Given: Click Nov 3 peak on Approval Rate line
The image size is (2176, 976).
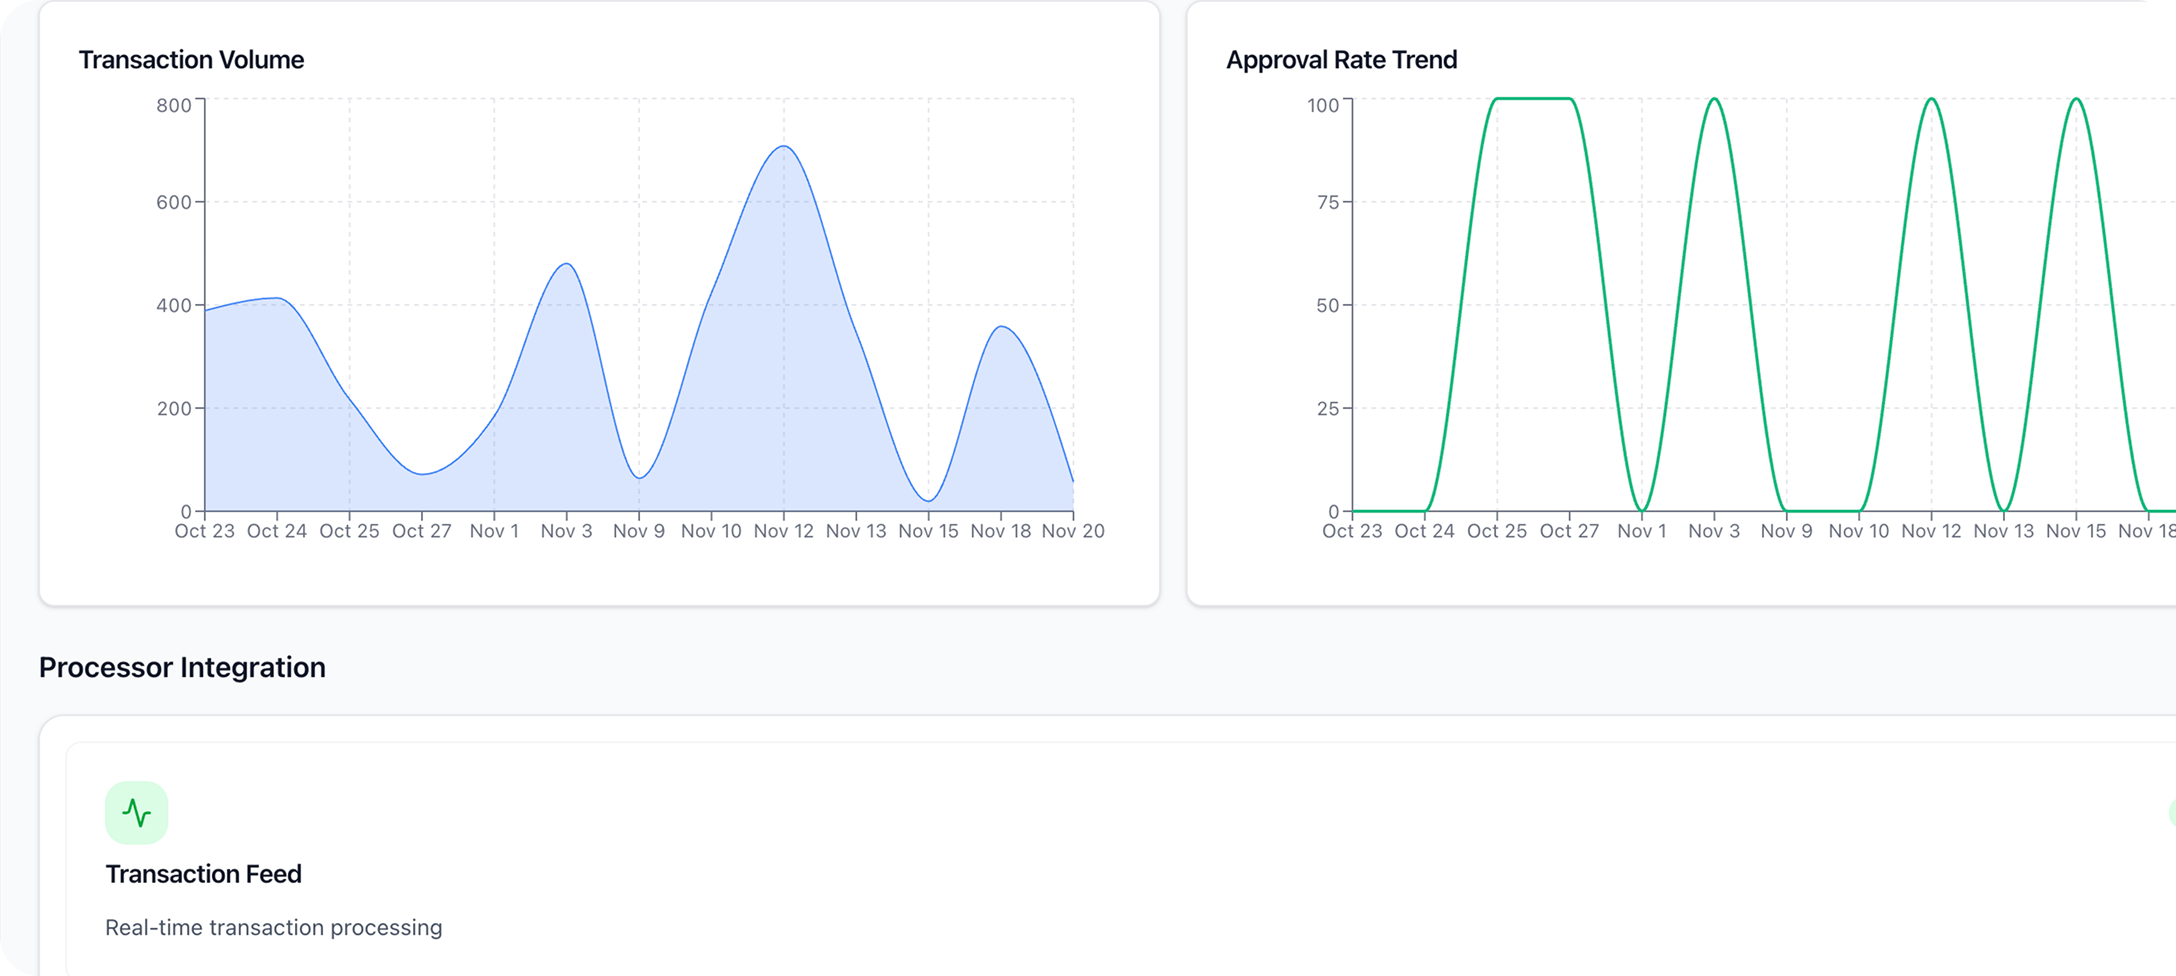Looking at the screenshot, I should [x=1714, y=99].
